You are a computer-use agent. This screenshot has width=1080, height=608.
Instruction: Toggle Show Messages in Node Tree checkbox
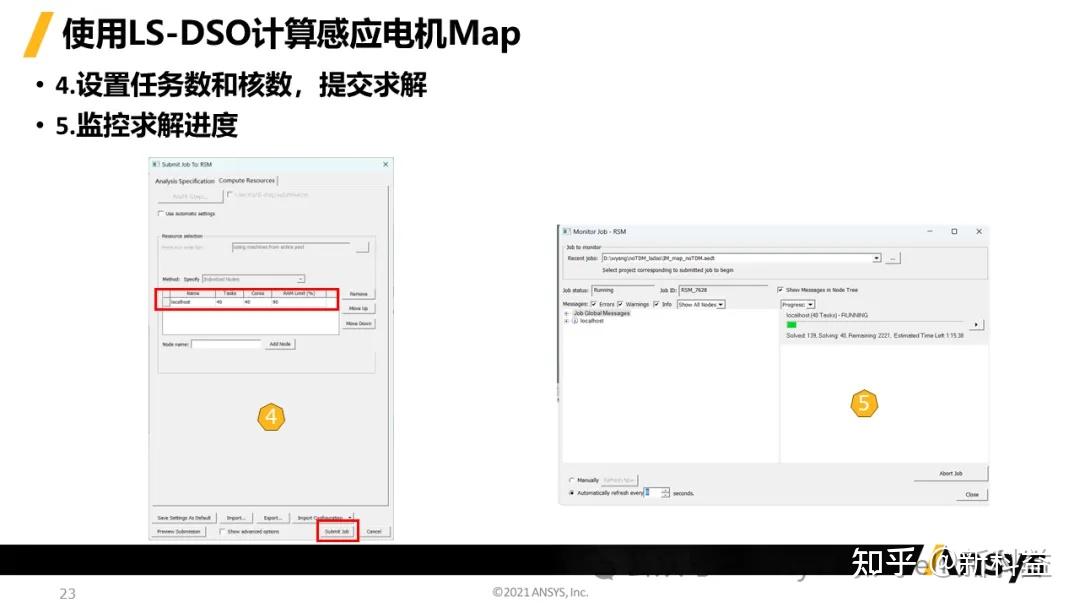coord(780,290)
